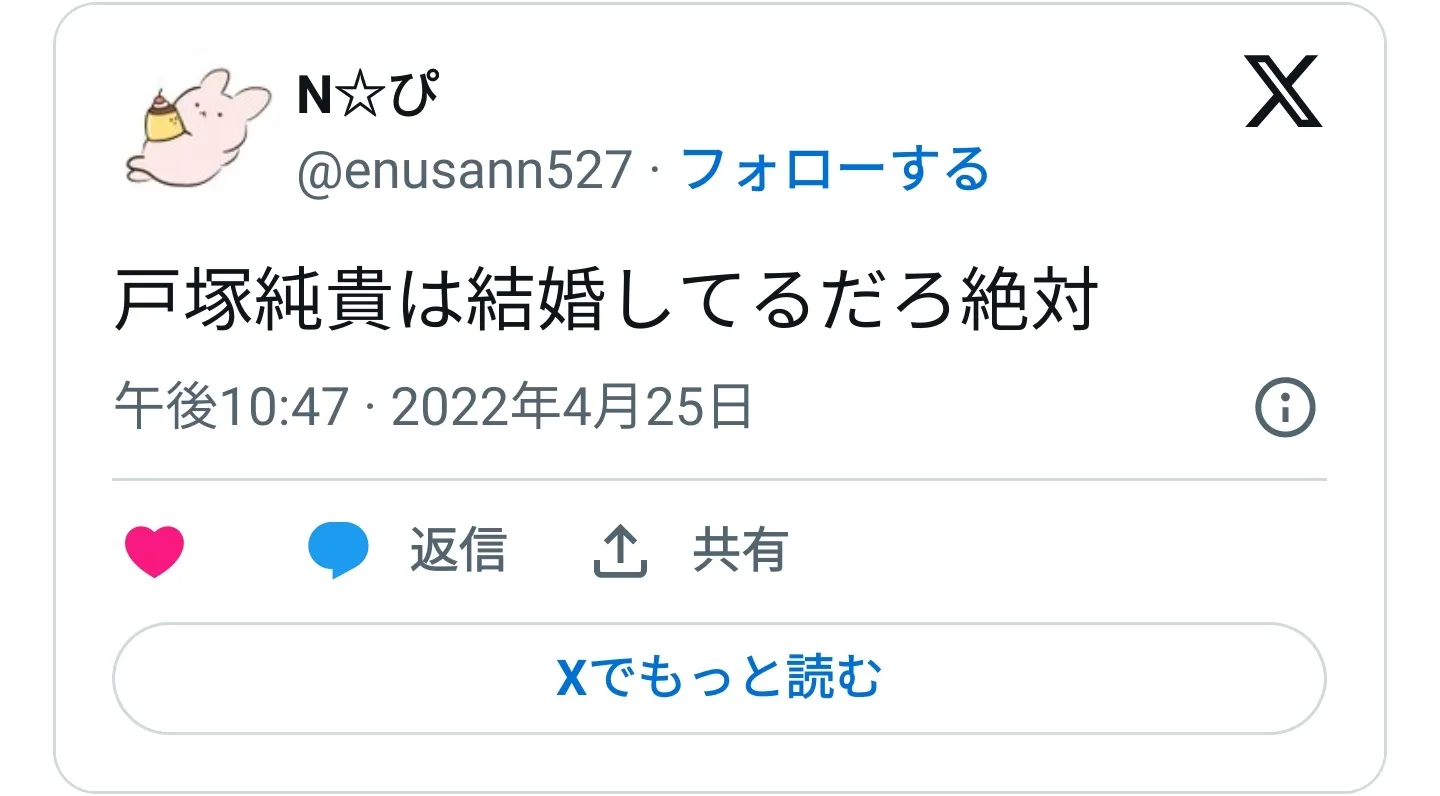Image resolution: width=1440 pixels, height=796 pixels.
Task: Open the @enusann527 handle link
Action: pos(465,170)
